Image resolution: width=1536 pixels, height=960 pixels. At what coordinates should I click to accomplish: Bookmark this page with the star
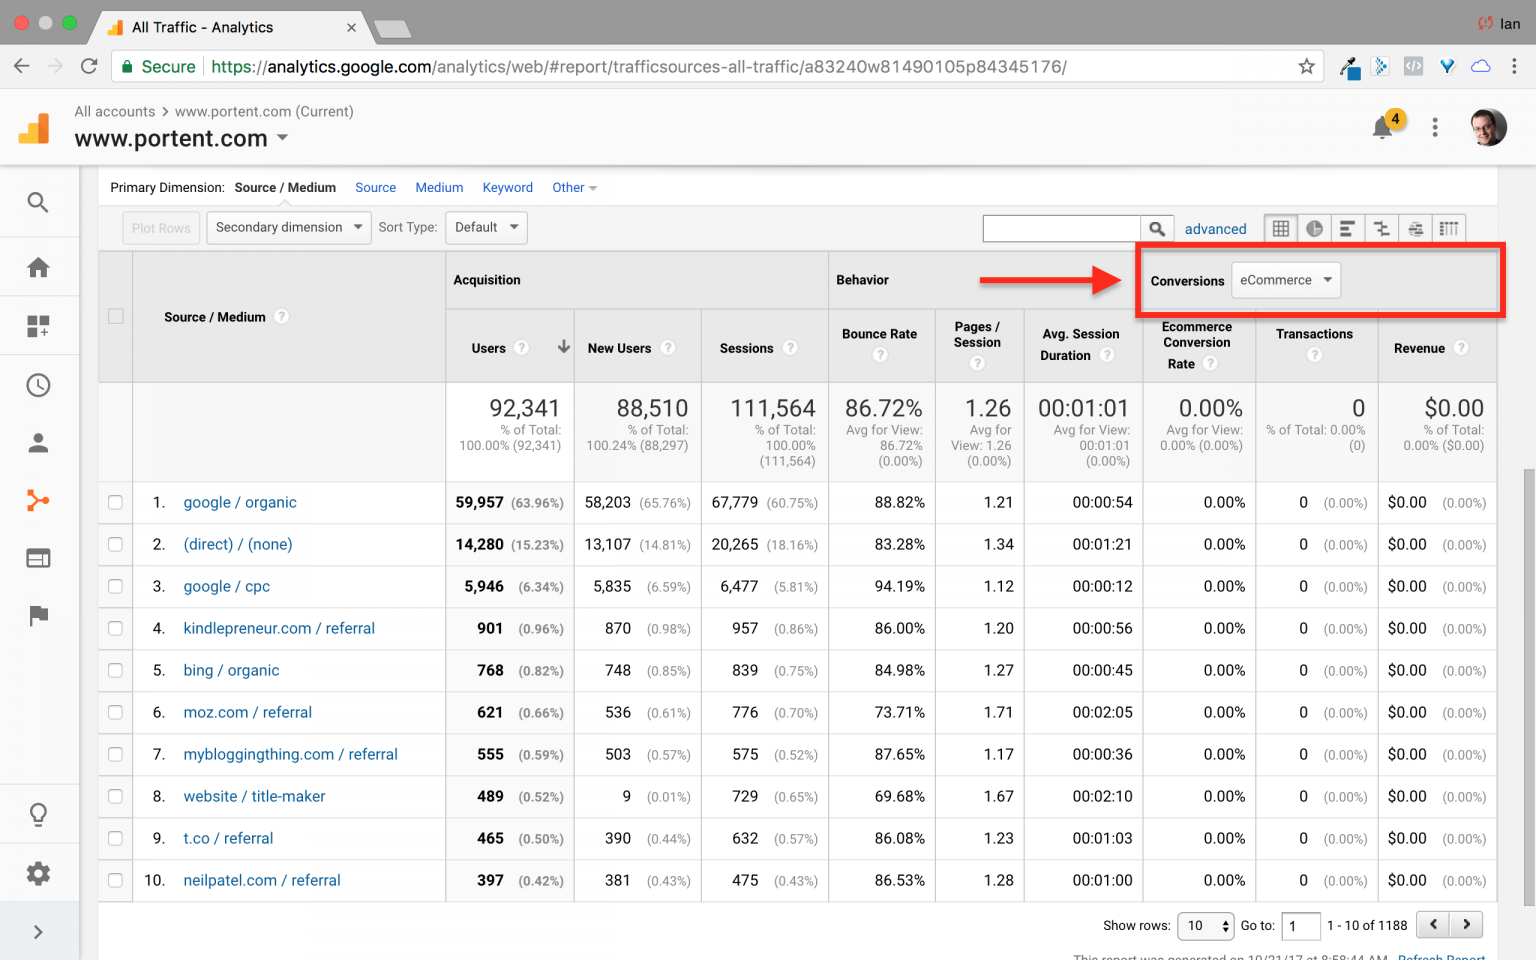[1306, 67]
